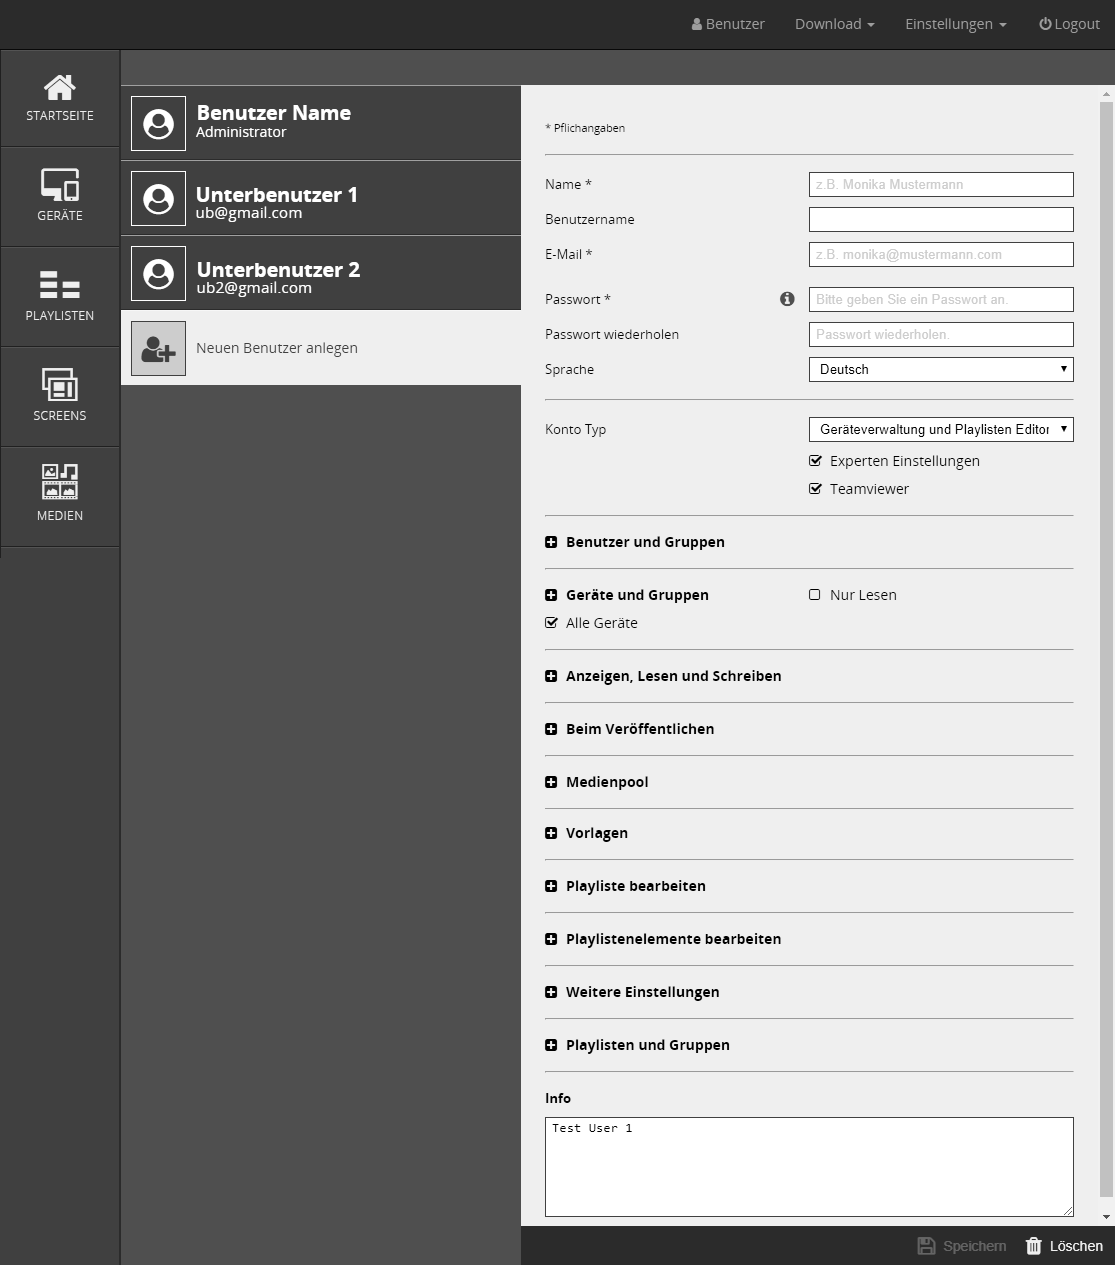This screenshot has width=1115, height=1265.
Task: Select Unterbenutzer 1 avatar icon
Action: point(158,198)
